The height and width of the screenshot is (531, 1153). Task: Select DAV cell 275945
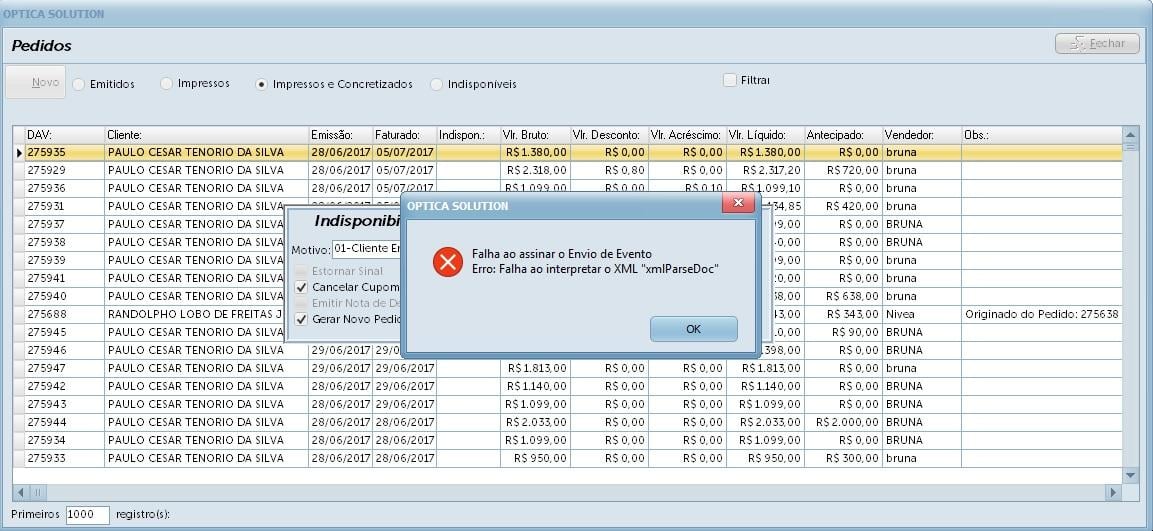65,332
